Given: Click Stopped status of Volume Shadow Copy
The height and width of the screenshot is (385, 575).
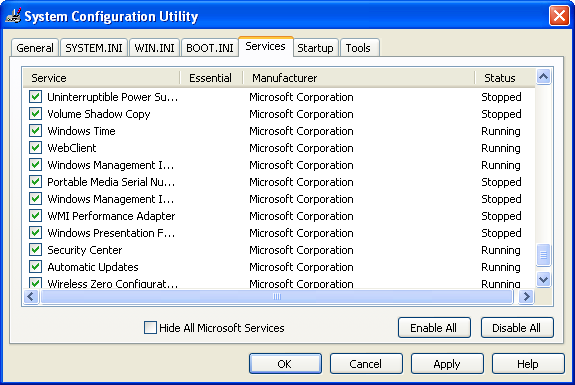Looking at the screenshot, I should (501, 114).
